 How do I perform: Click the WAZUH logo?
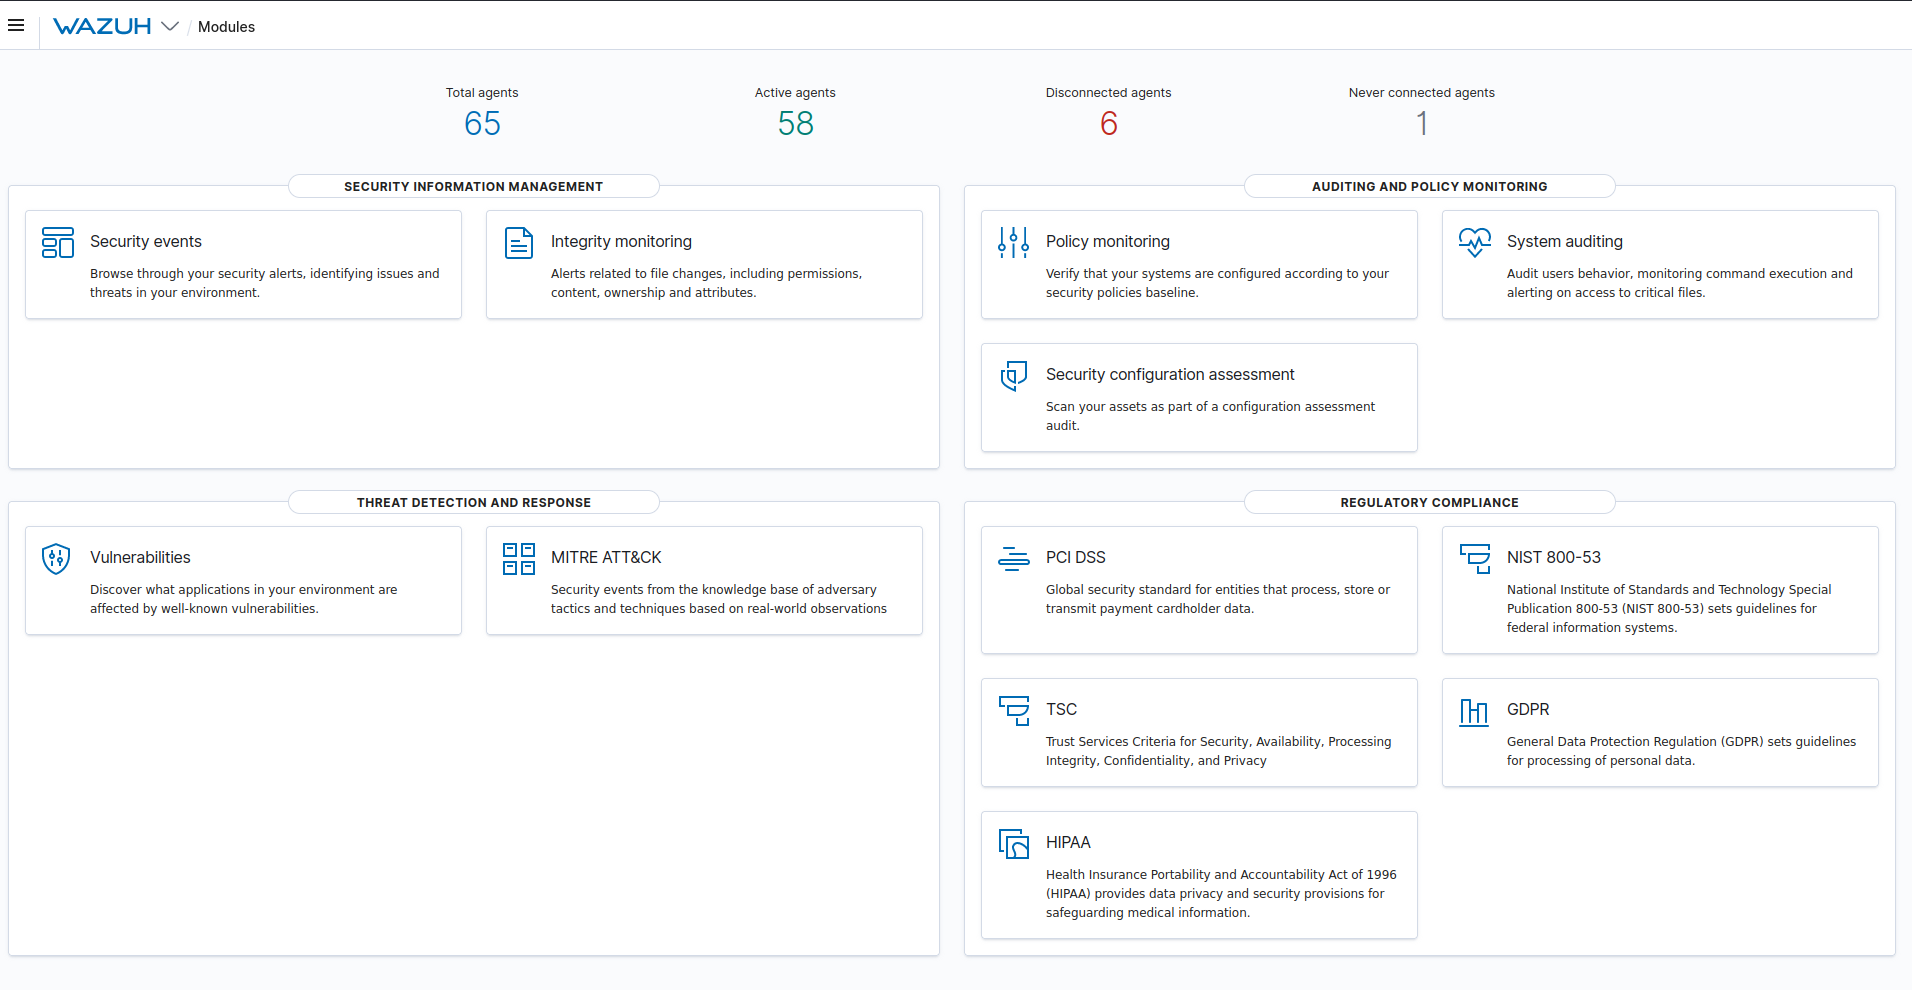click(104, 26)
